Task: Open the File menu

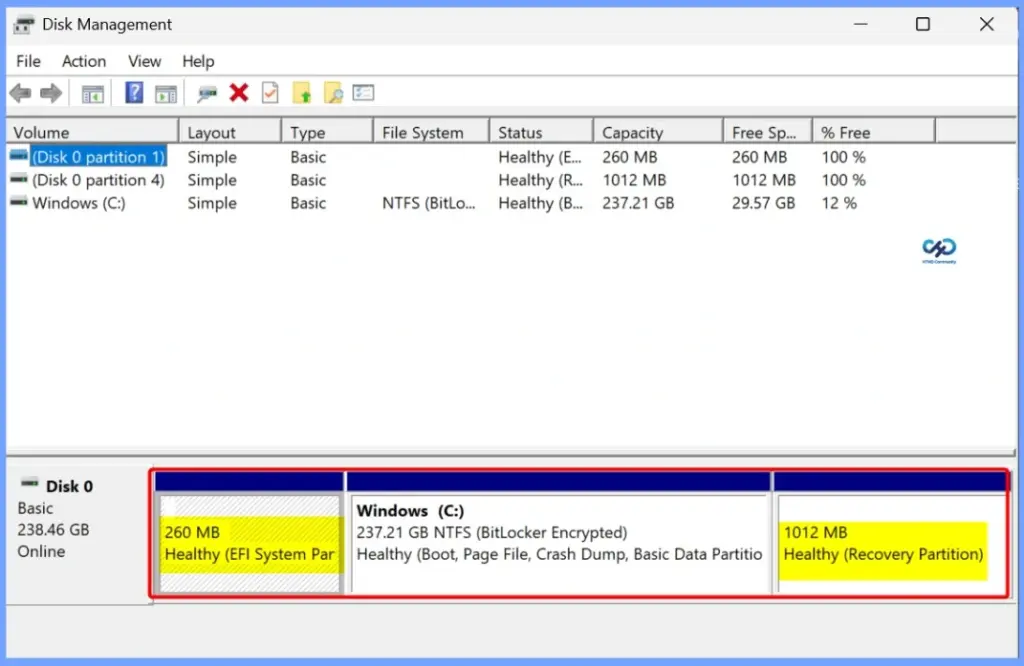Action: click(28, 61)
